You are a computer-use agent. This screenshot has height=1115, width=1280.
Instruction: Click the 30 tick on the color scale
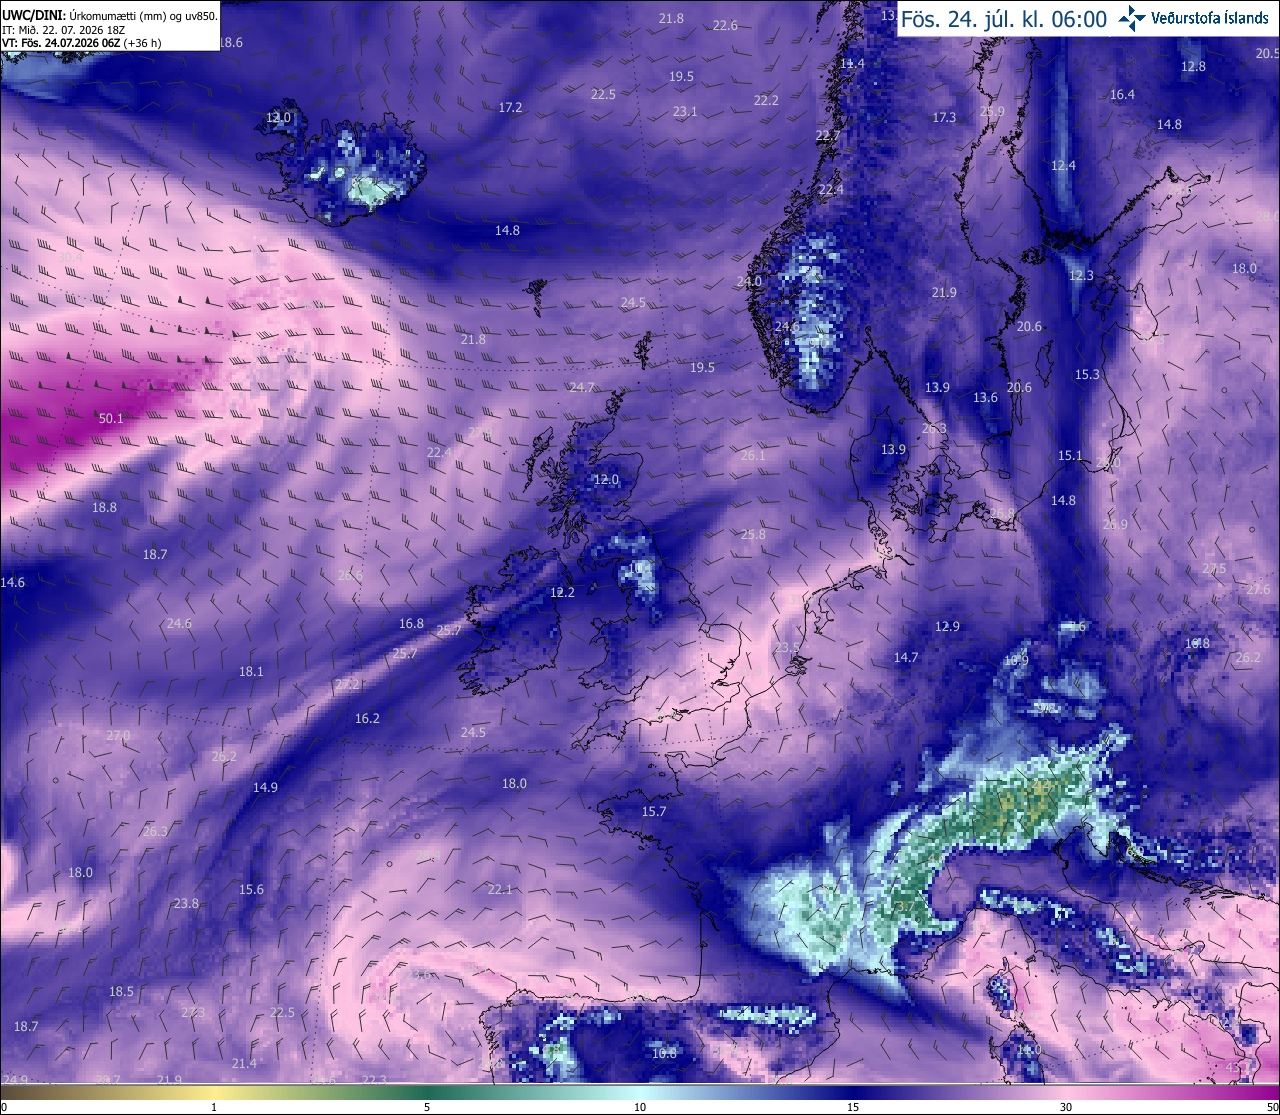click(1066, 1108)
